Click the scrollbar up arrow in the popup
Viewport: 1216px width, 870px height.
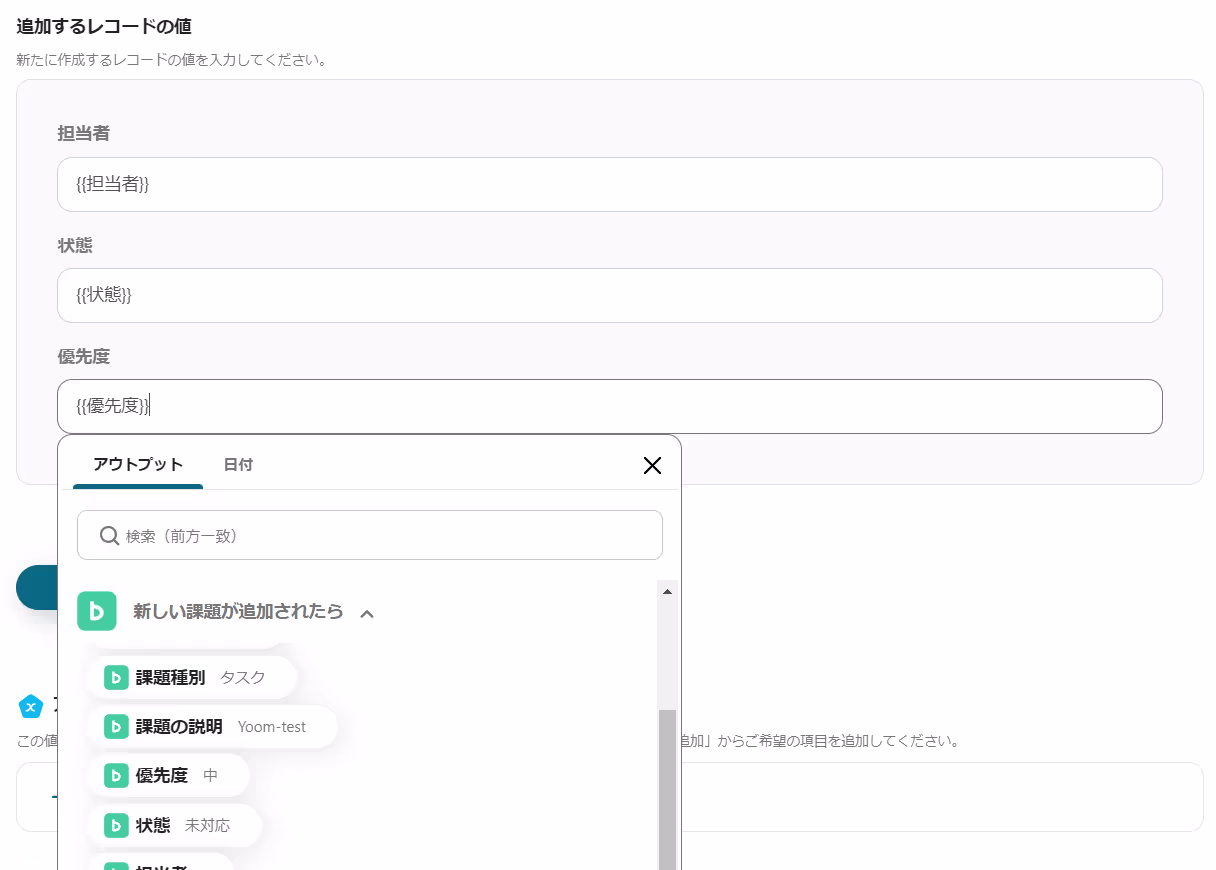click(667, 592)
